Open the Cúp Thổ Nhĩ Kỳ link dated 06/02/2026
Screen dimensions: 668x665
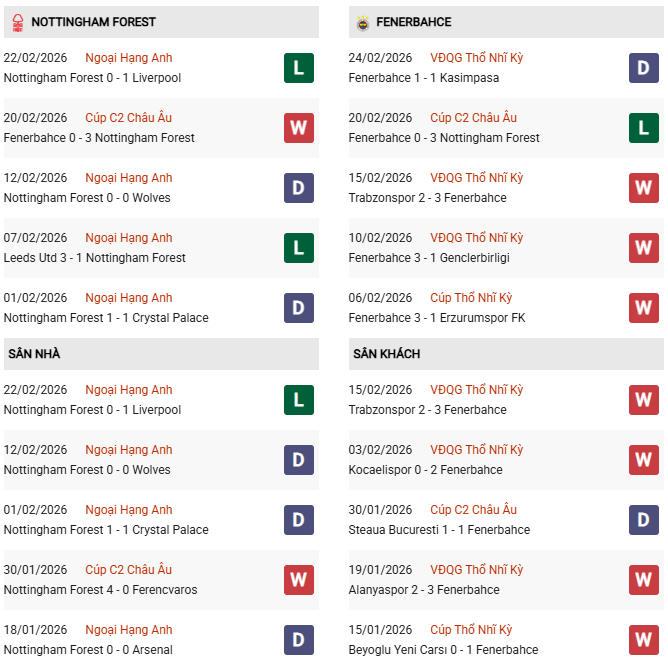click(471, 298)
